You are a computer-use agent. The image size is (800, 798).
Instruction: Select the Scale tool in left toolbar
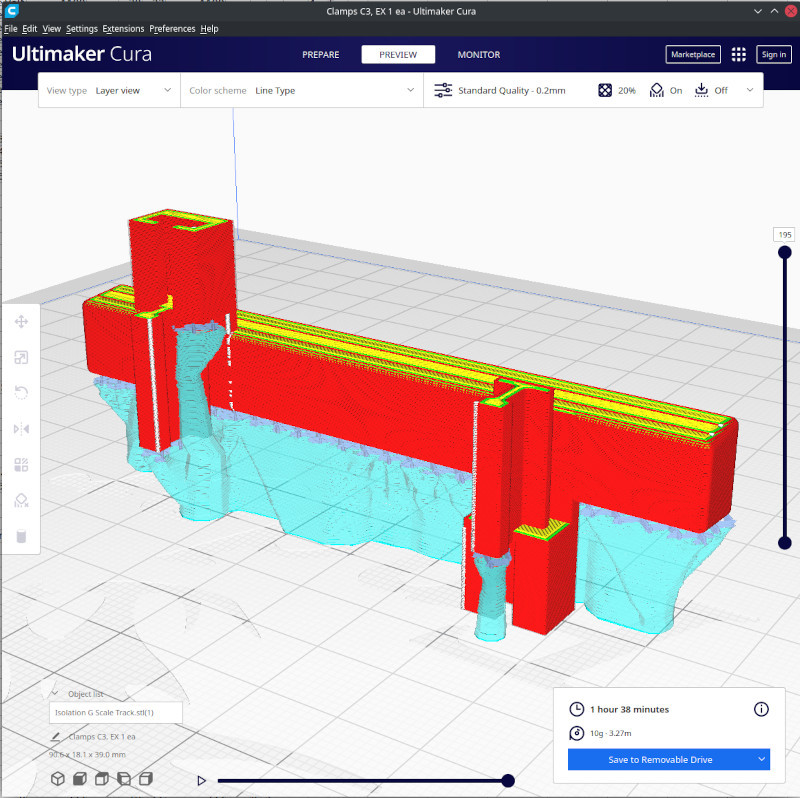coord(21,358)
